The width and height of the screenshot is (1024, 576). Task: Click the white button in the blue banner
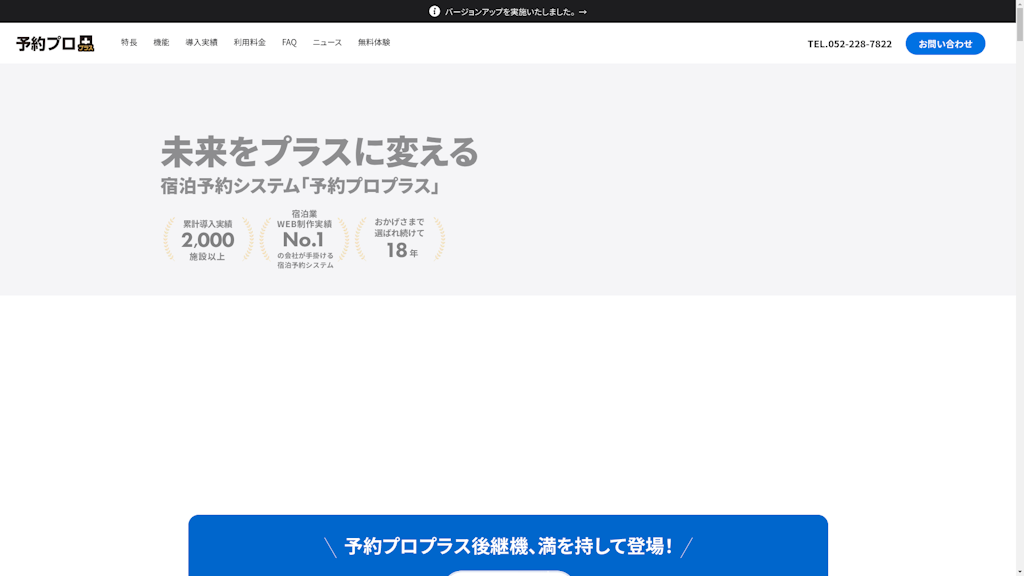[x=508, y=573]
